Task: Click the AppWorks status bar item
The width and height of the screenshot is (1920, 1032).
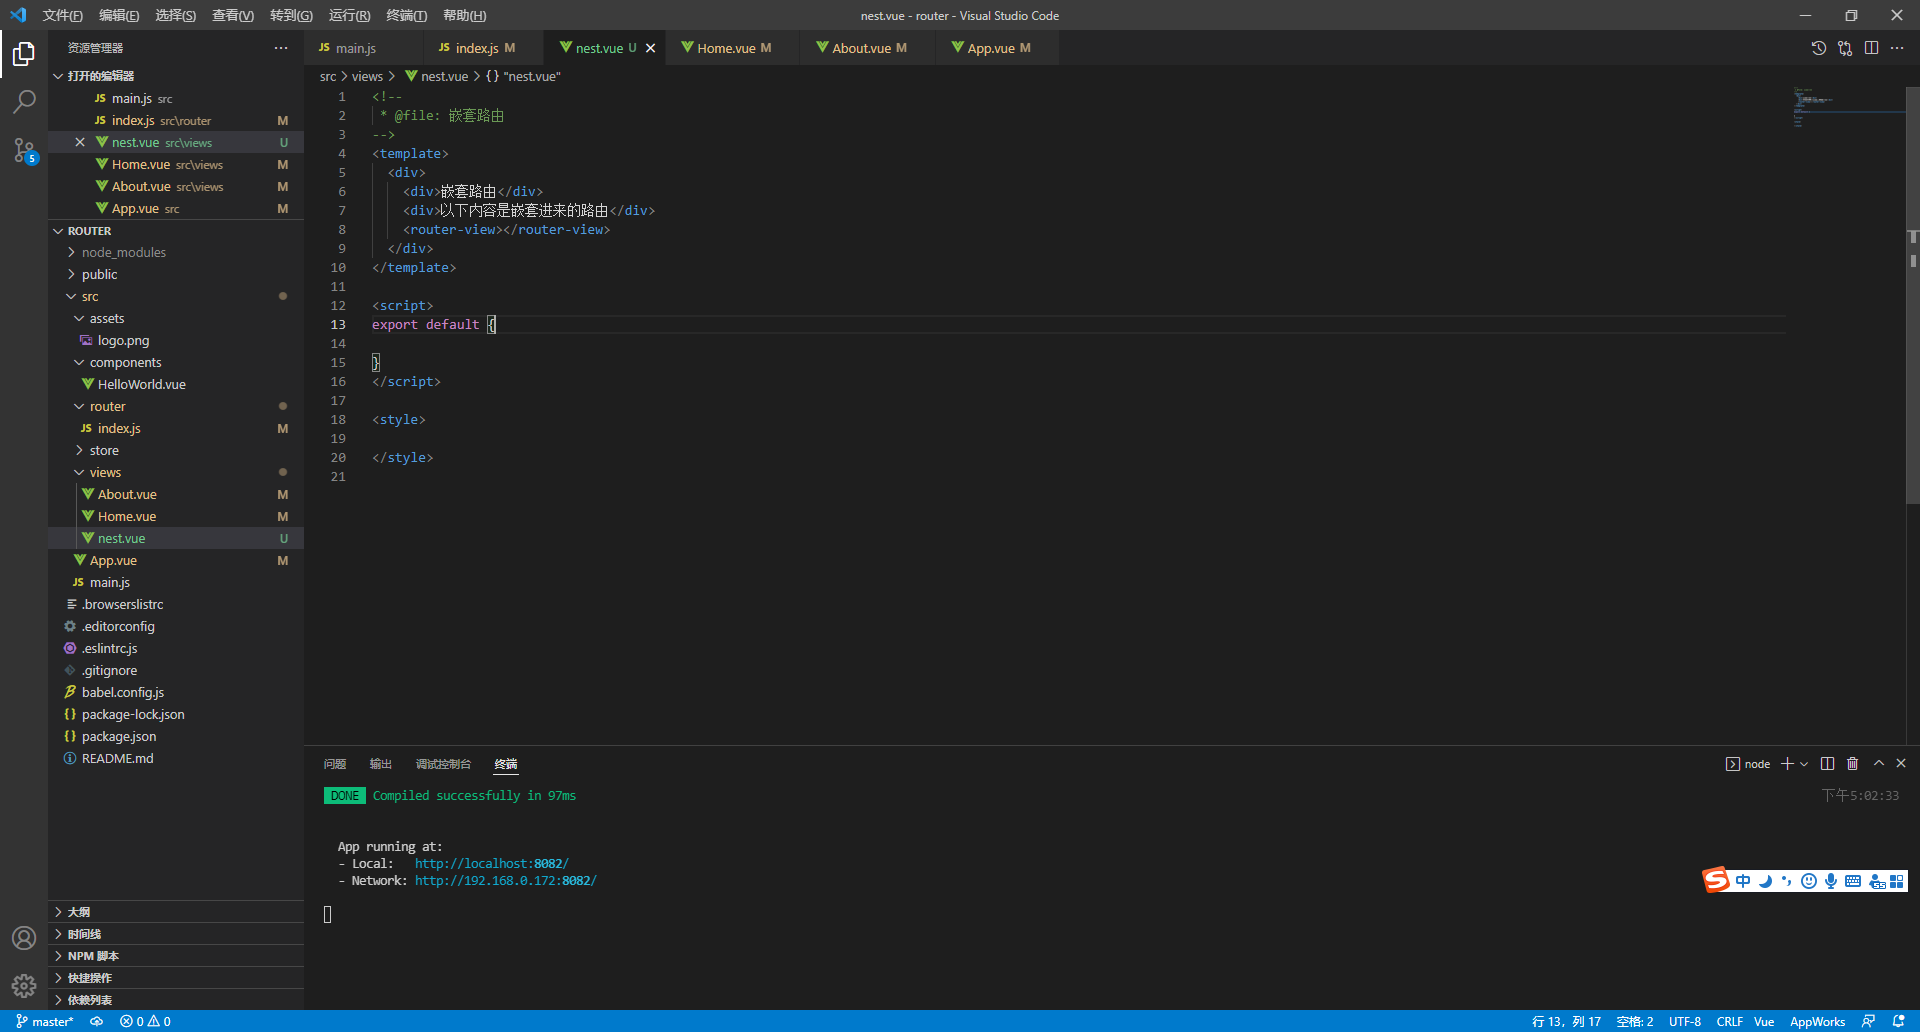Action: click(x=1817, y=1022)
